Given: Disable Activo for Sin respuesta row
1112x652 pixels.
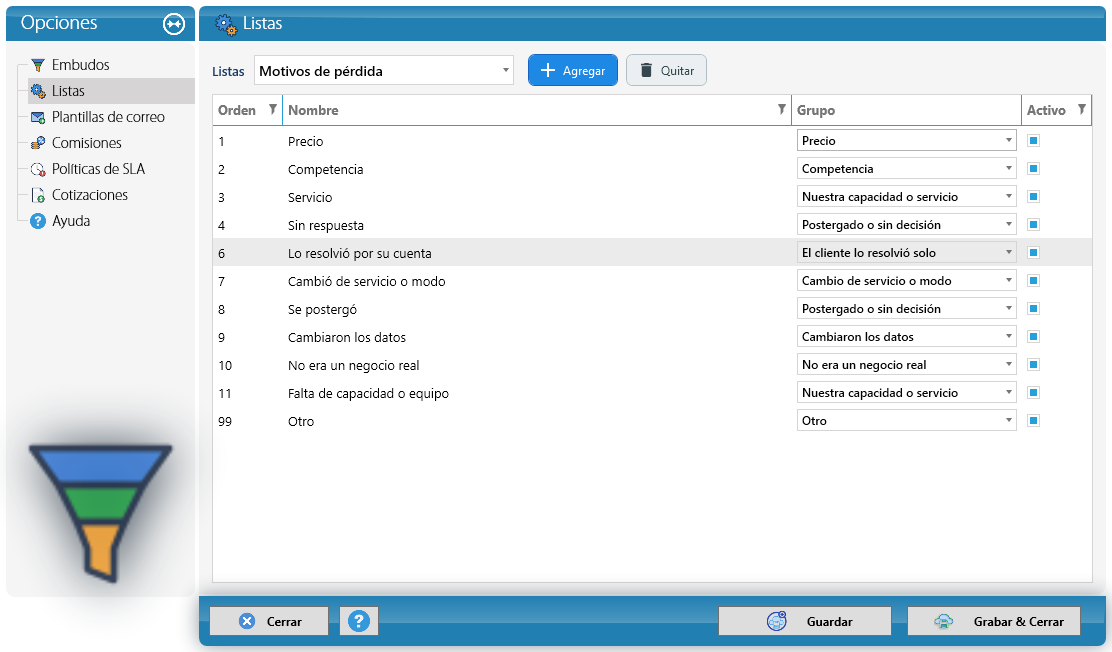Looking at the screenshot, I should click(1033, 225).
